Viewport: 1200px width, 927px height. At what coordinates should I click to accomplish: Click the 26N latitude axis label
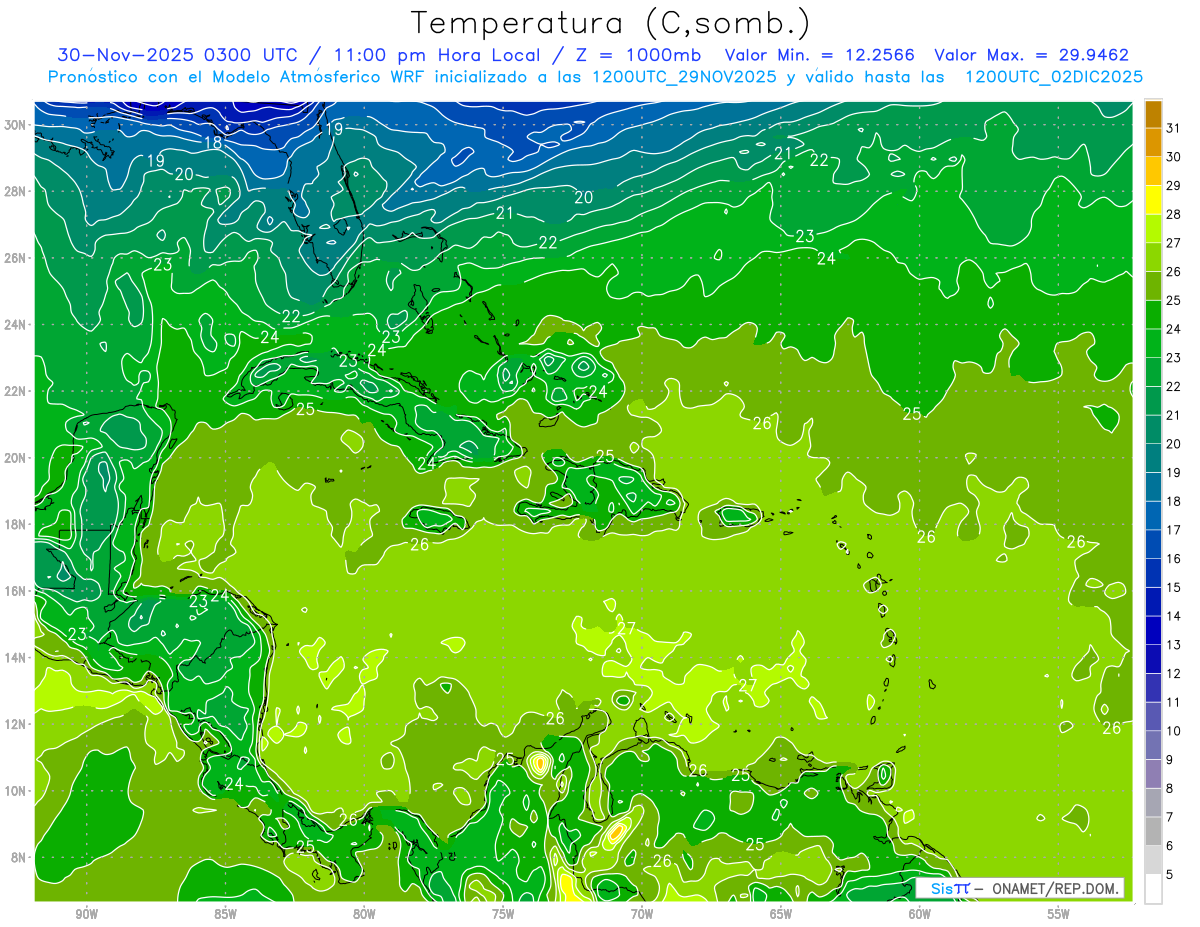coord(17,258)
